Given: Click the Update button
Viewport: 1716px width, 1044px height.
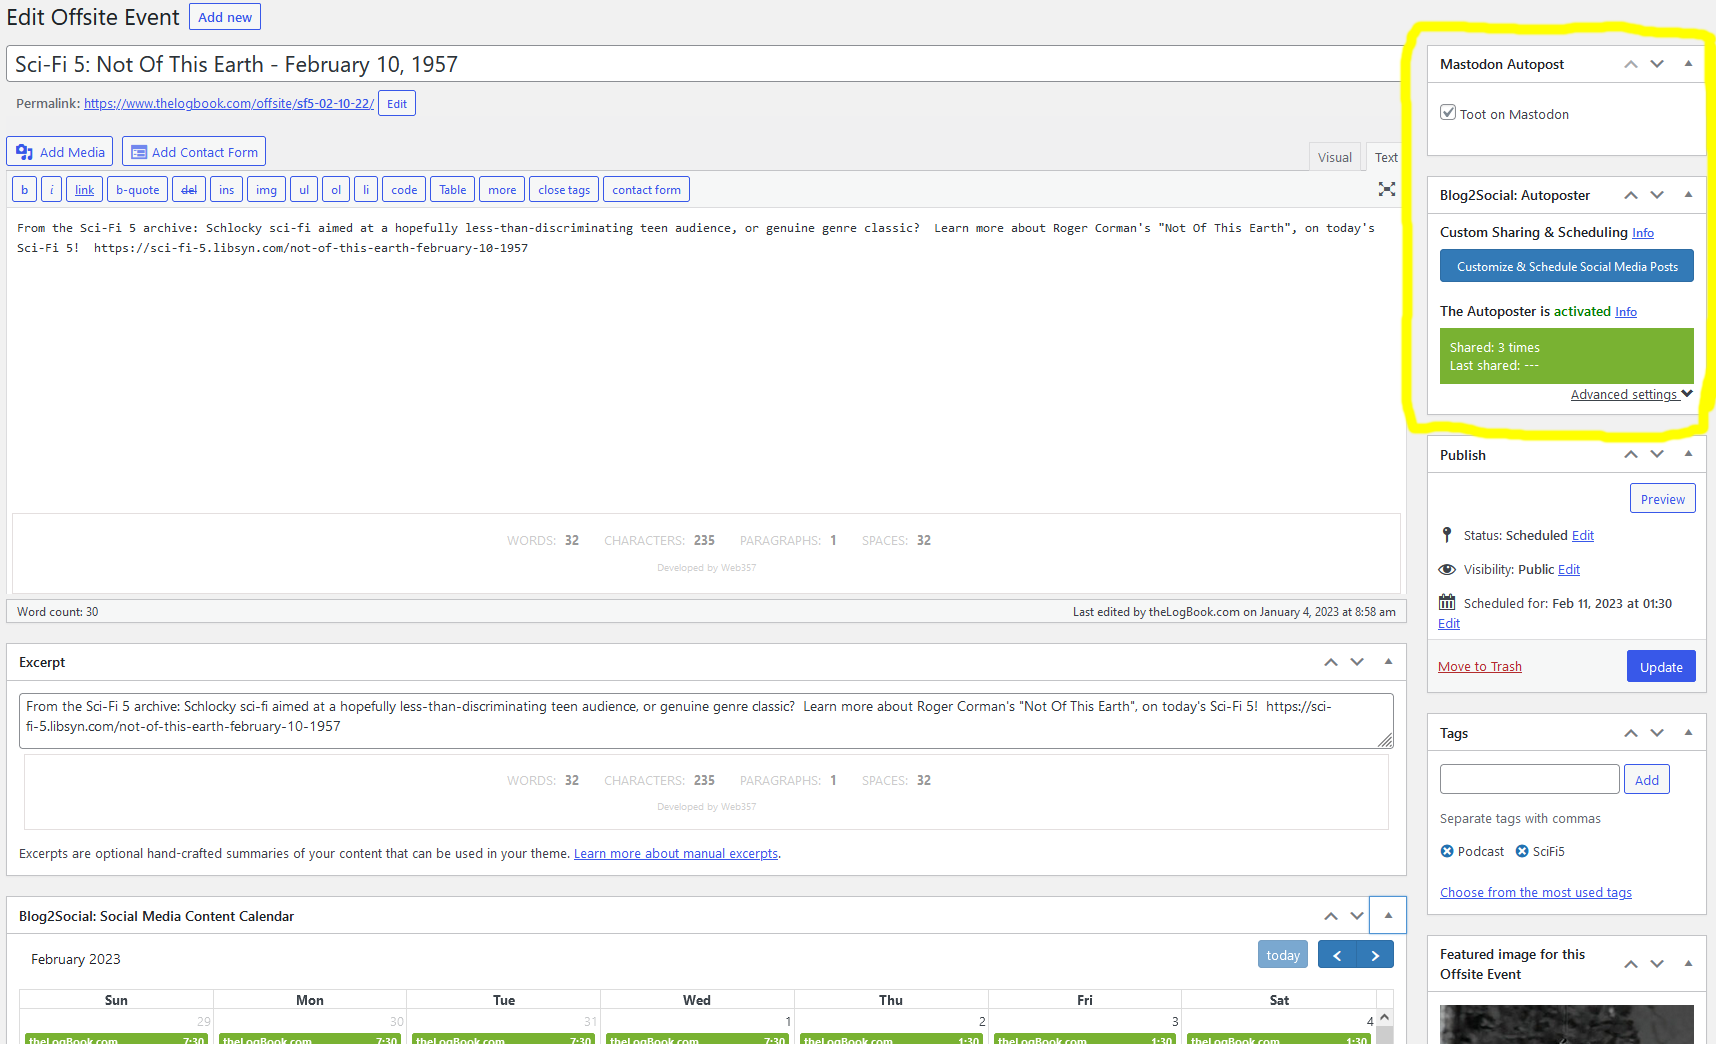Looking at the screenshot, I should (1660, 667).
